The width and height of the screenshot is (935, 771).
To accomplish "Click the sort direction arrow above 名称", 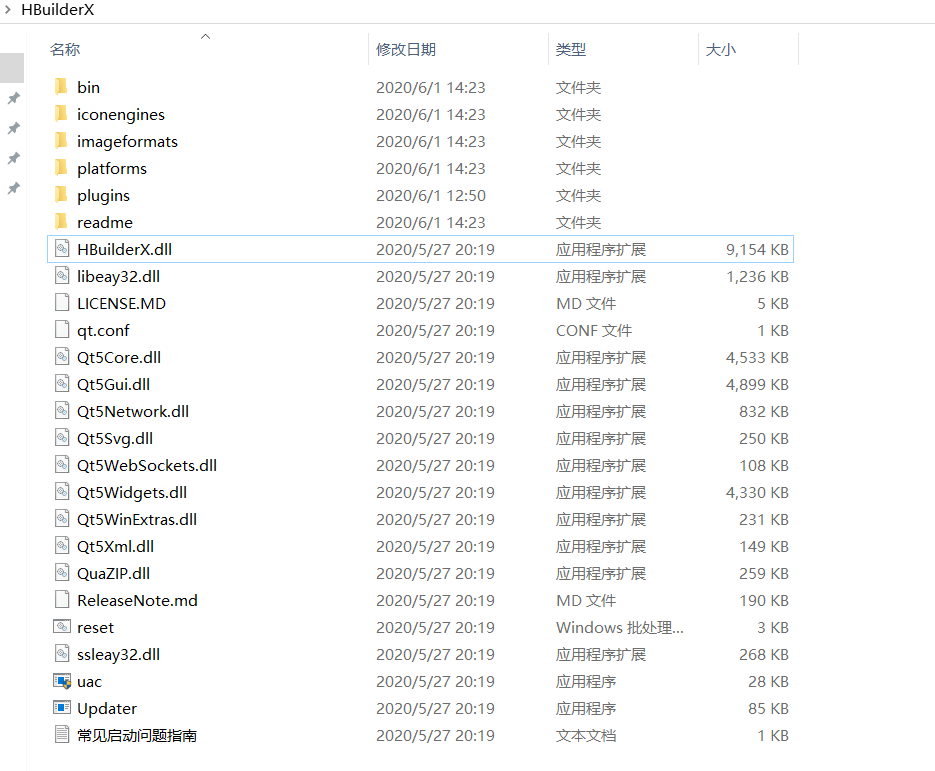I will (206, 36).
